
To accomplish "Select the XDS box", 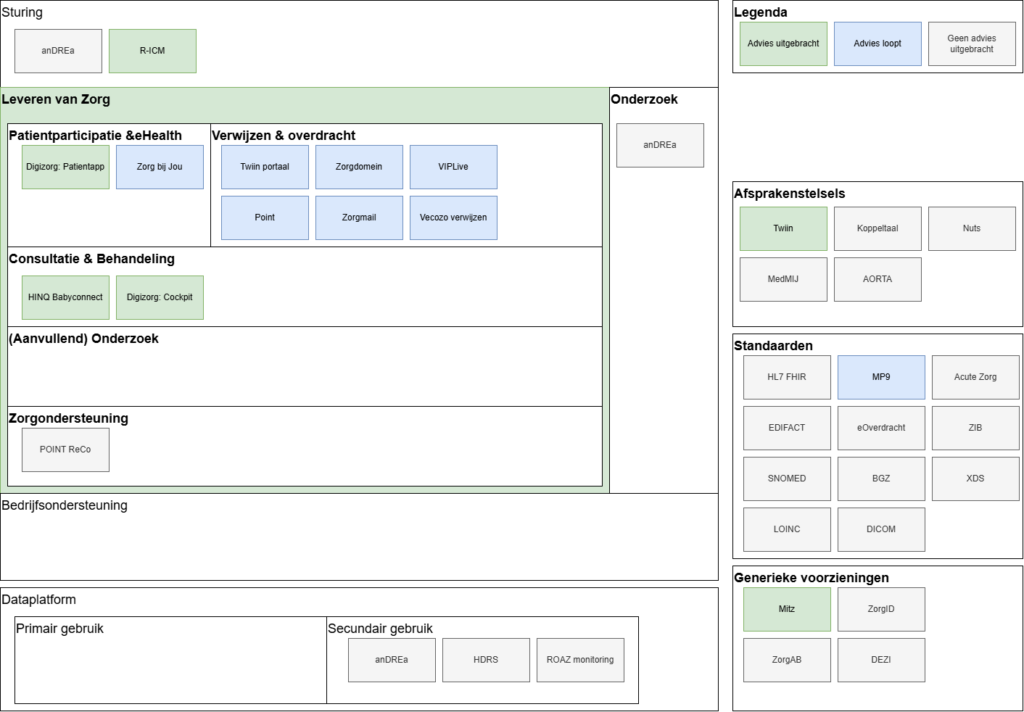I will (x=976, y=479).
